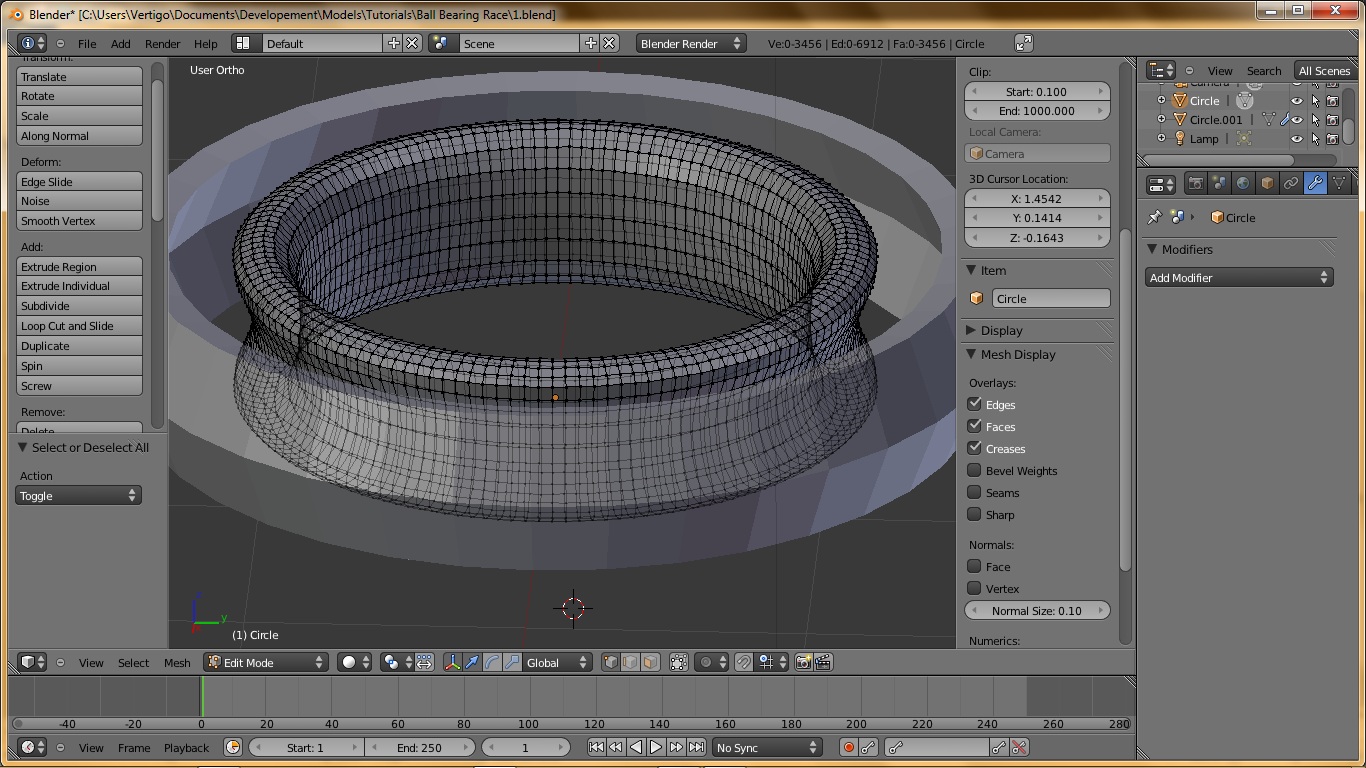Enable Bevel Weights checkbox
Viewport: 1366px width, 768px height.
coord(974,470)
